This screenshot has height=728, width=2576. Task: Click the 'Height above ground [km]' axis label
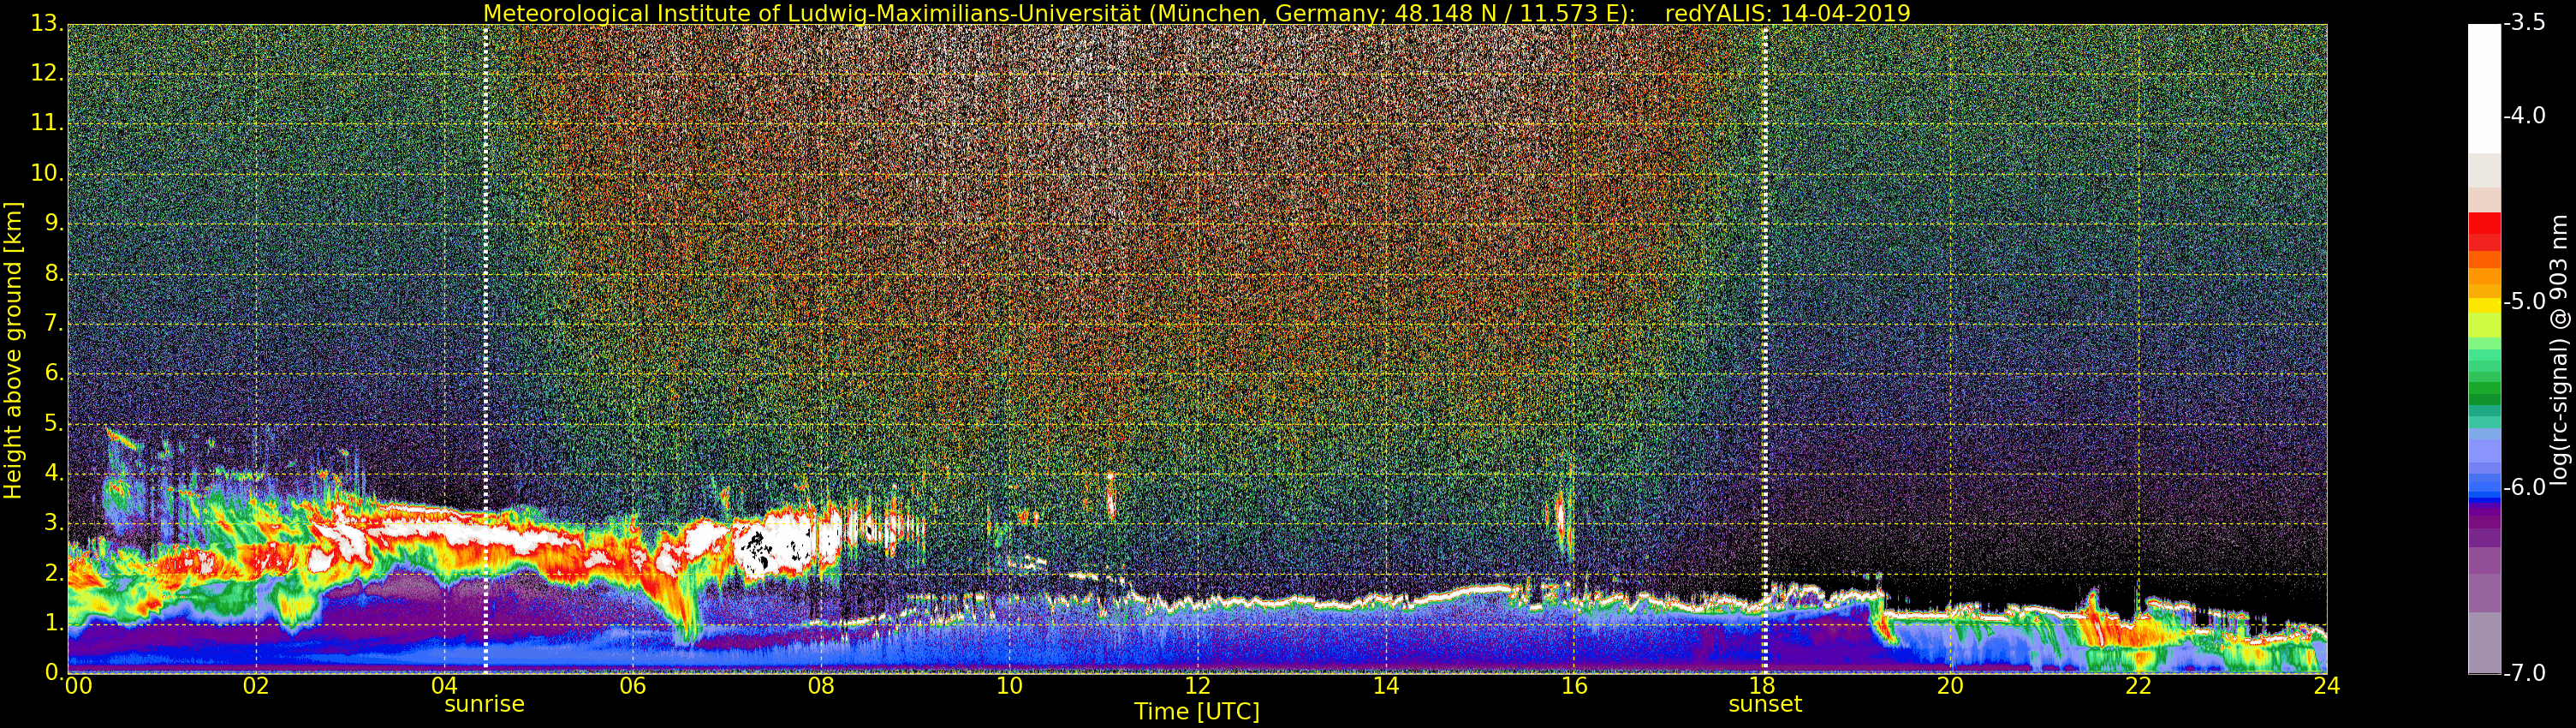(13, 351)
